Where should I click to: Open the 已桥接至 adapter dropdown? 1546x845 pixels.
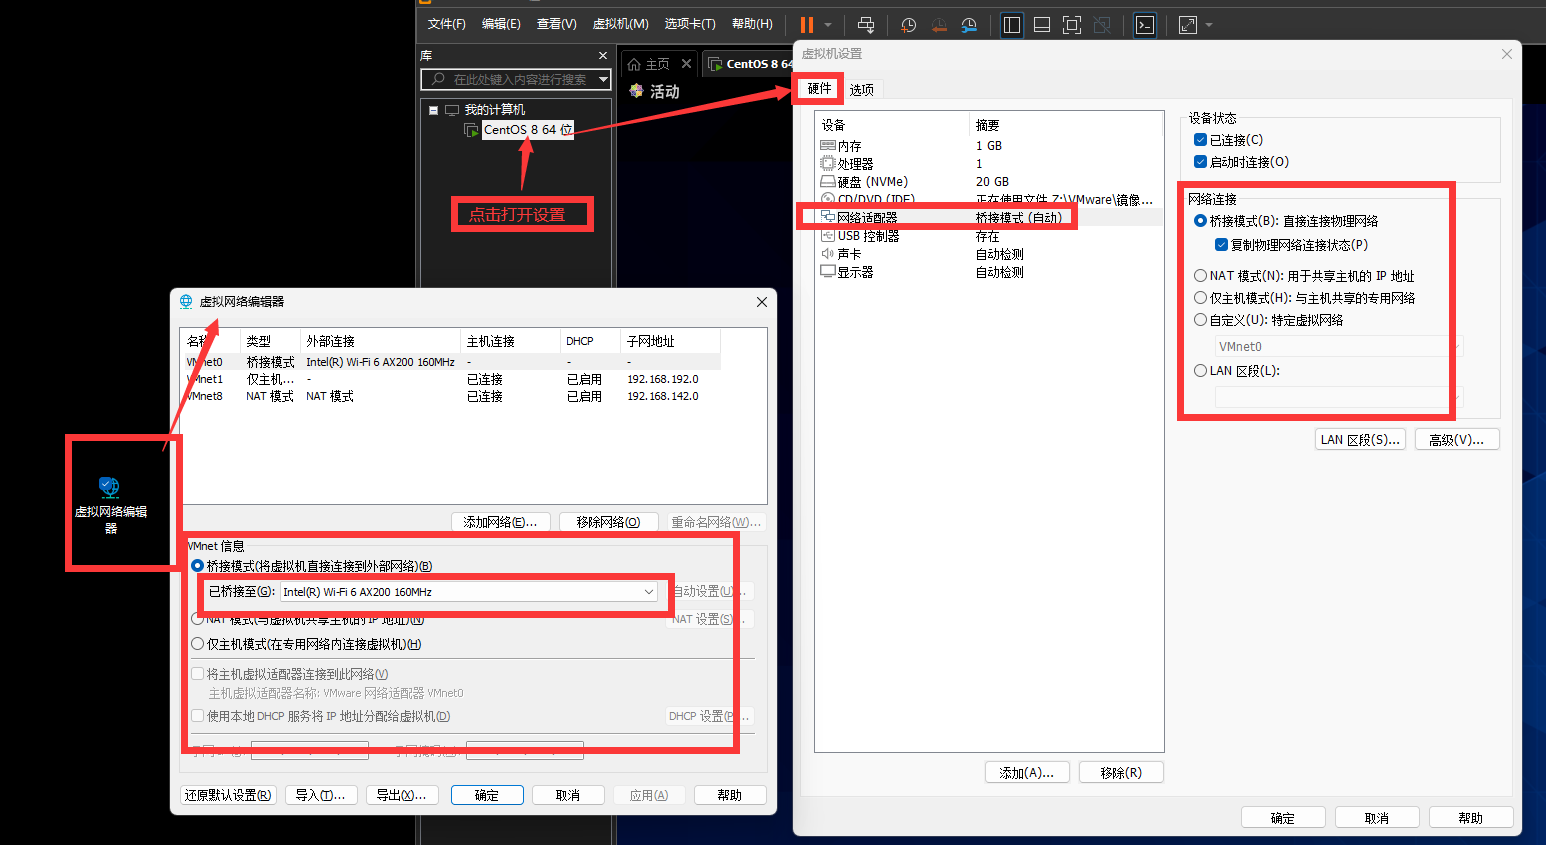point(469,592)
